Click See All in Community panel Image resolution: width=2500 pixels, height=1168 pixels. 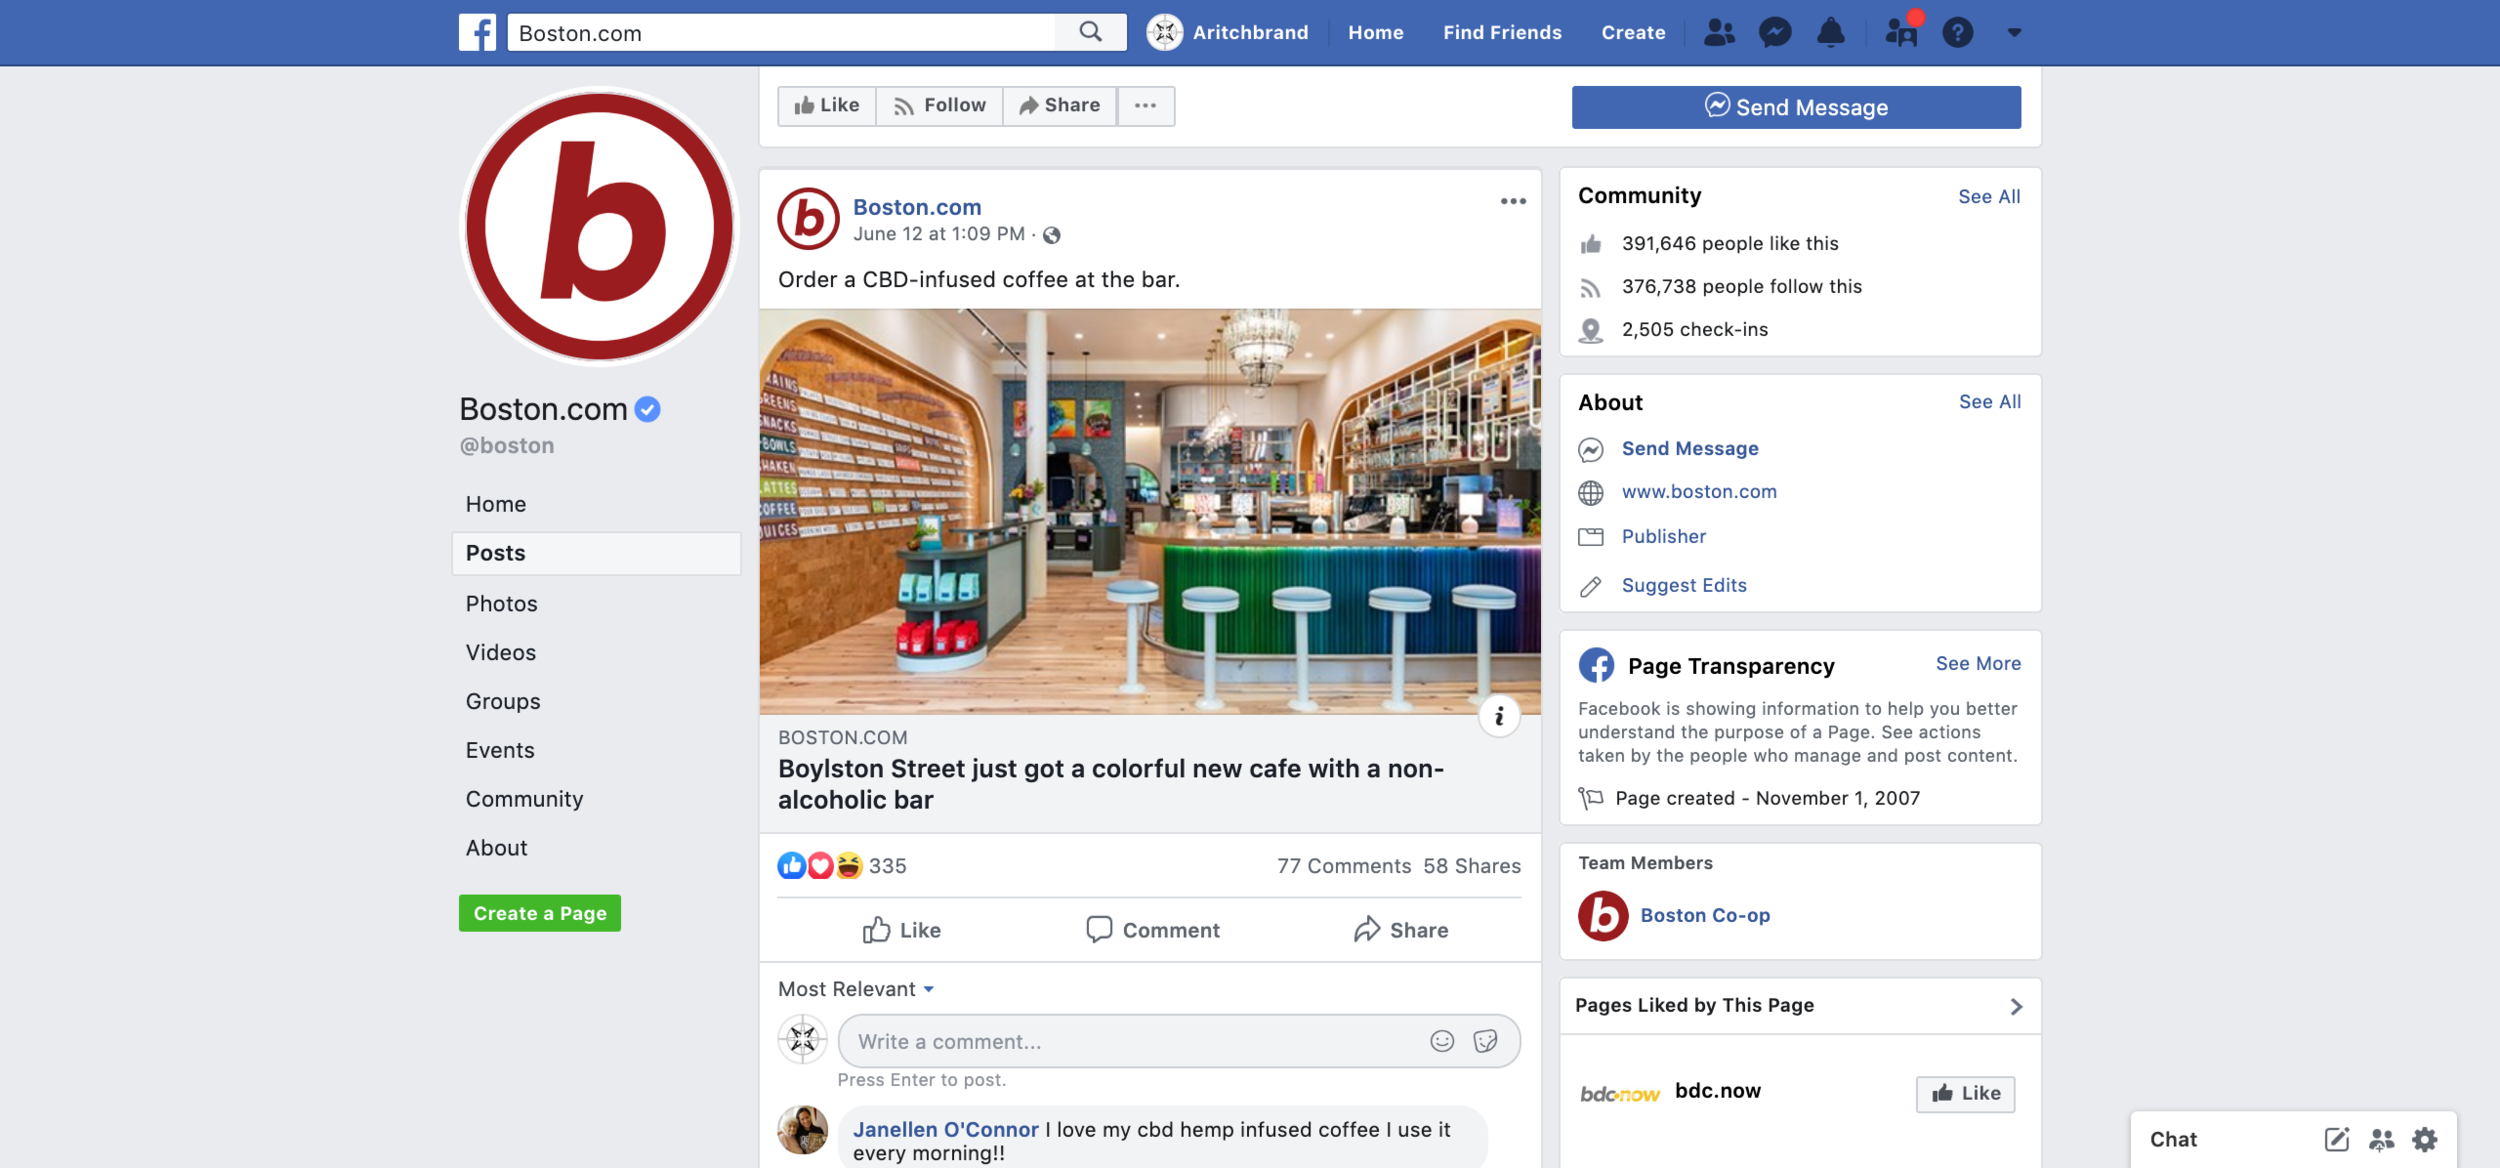(x=1989, y=197)
